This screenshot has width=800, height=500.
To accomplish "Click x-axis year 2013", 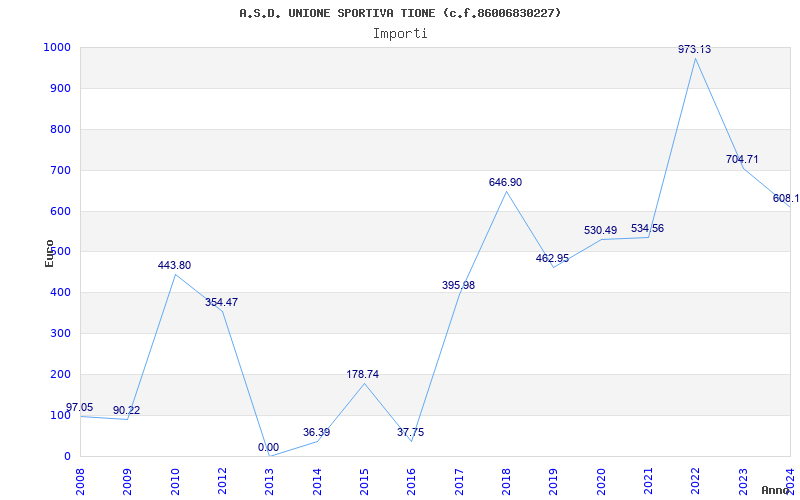I will tap(269, 482).
